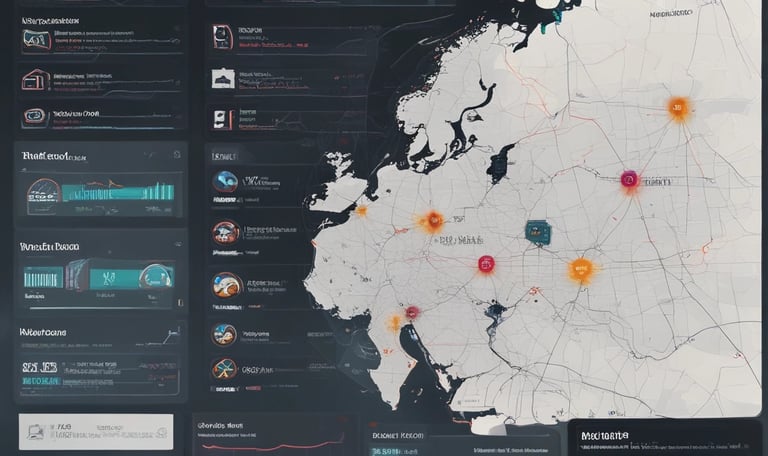Viewport: 768px width, 456px height.
Task: Click the heading above the top left list cards
Action: click(50, 21)
